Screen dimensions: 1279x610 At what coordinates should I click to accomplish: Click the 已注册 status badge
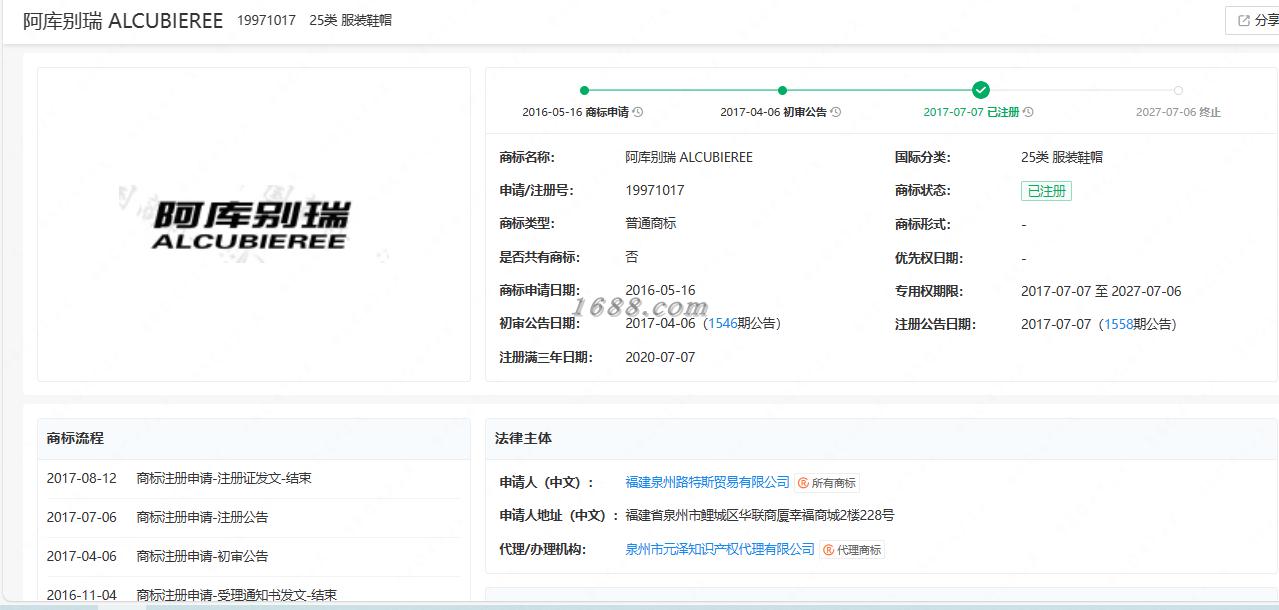coord(1046,191)
